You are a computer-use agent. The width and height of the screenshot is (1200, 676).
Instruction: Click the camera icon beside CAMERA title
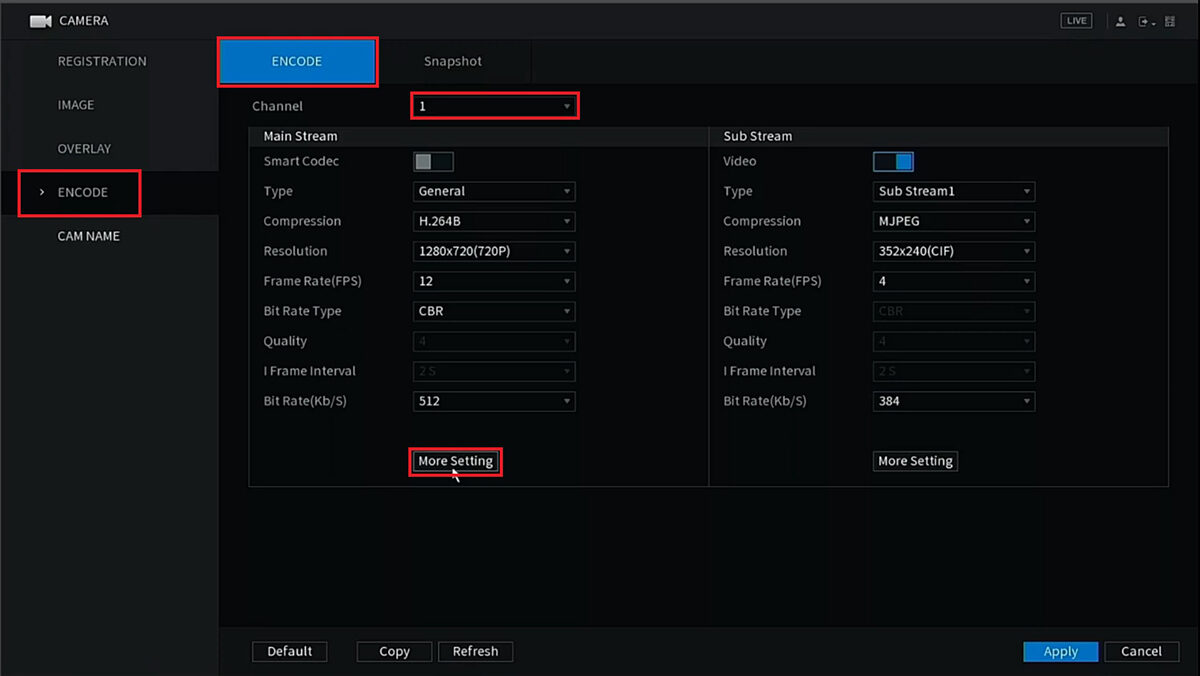[x=40, y=21]
